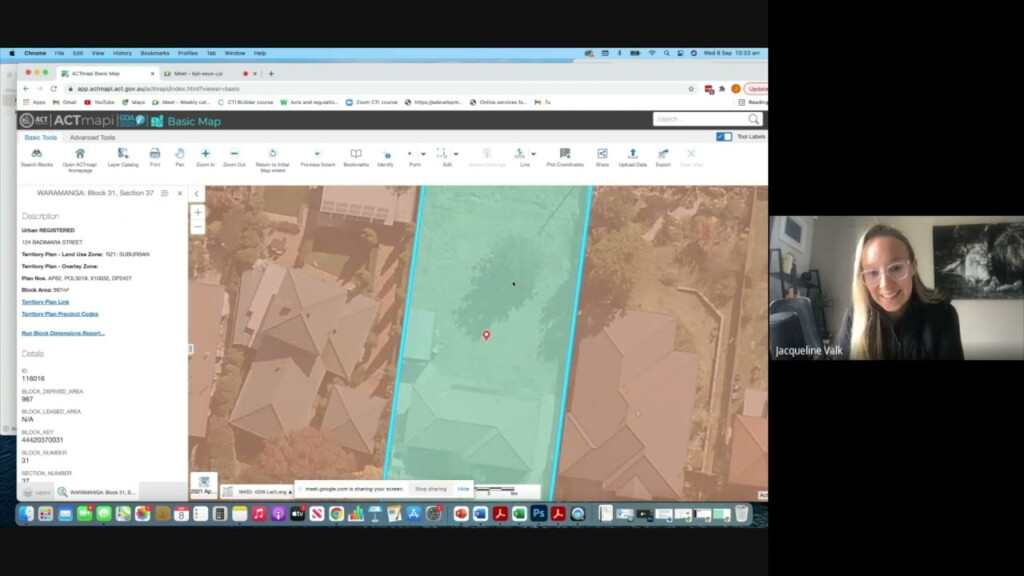Open the Chrome Bookmarks menu
This screenshot has height=576, width=1024.
155,53
